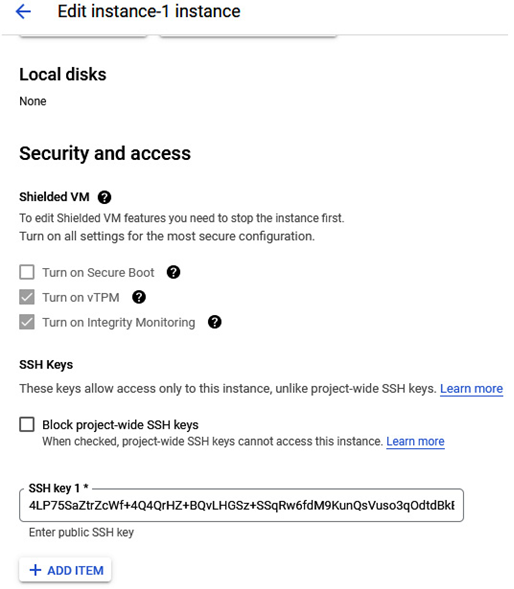Enable the Turn on Secure Boot checkbox
This screenshot has height=589, width=514.
click(x=27, y=272)
